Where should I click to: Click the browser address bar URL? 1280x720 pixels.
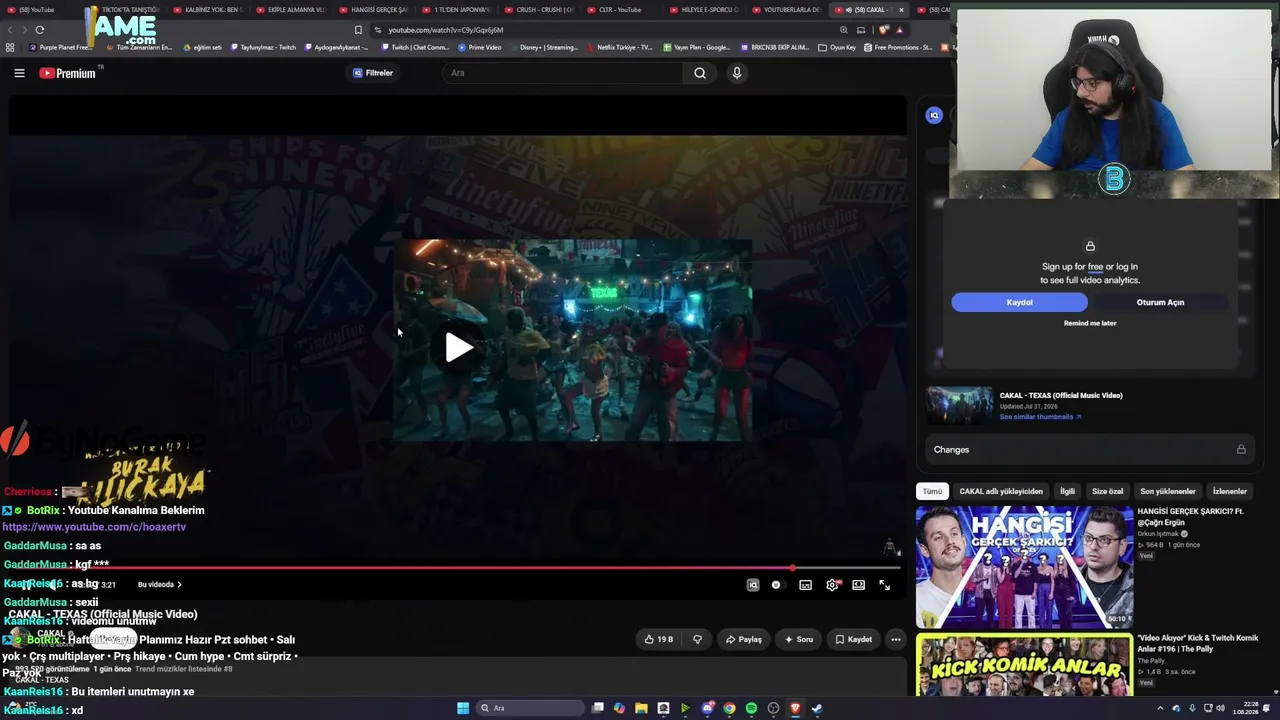(446, 30)
